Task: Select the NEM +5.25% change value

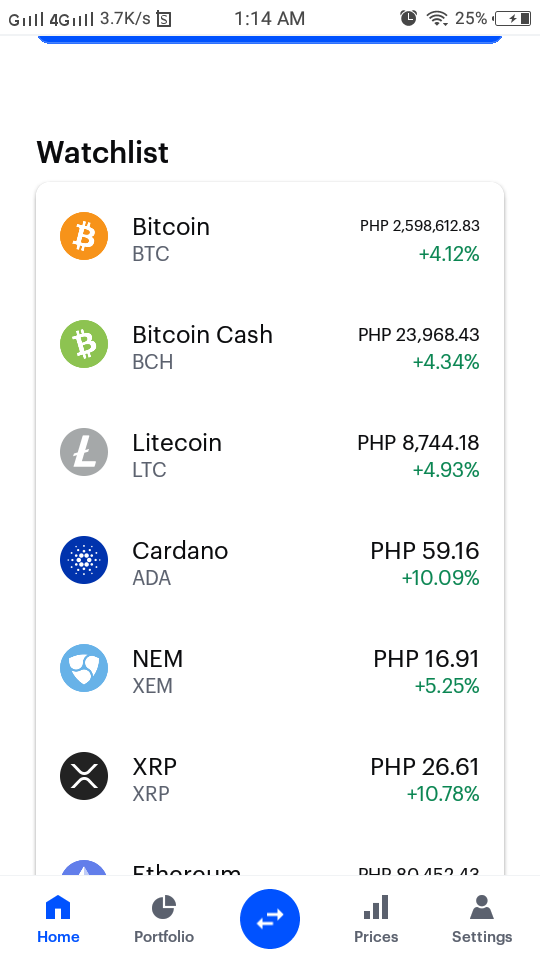Action: click(x=447, y=686)
